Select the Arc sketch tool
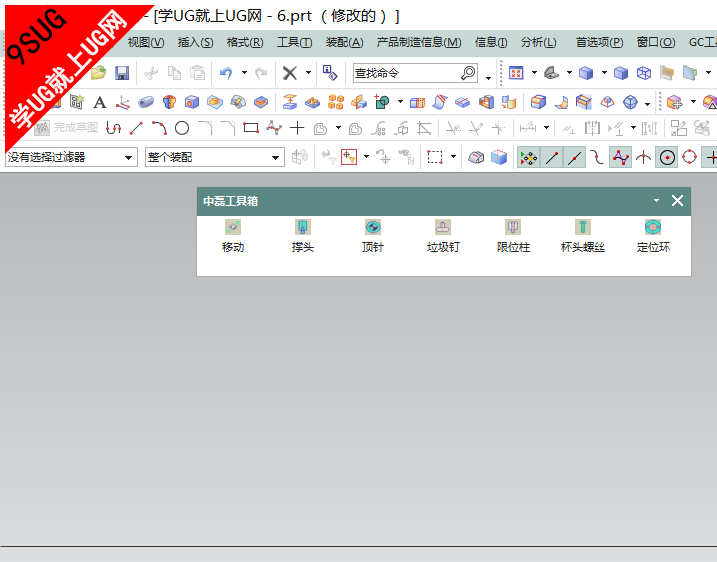The height and width of the screenshot is (562, 717). click(159, 128)
